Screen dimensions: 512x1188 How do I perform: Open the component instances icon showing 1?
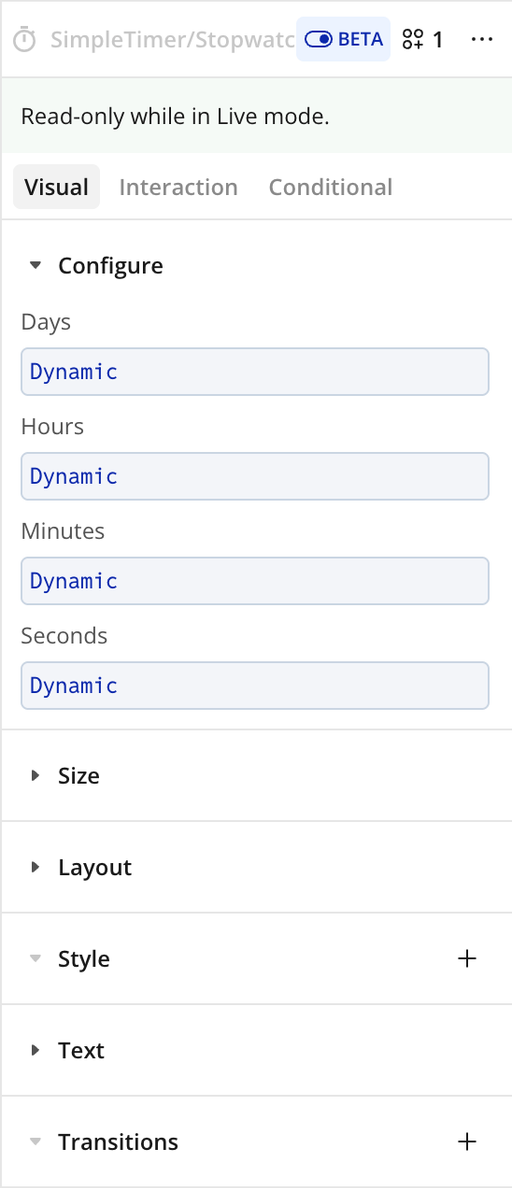[x=423, y=39]
